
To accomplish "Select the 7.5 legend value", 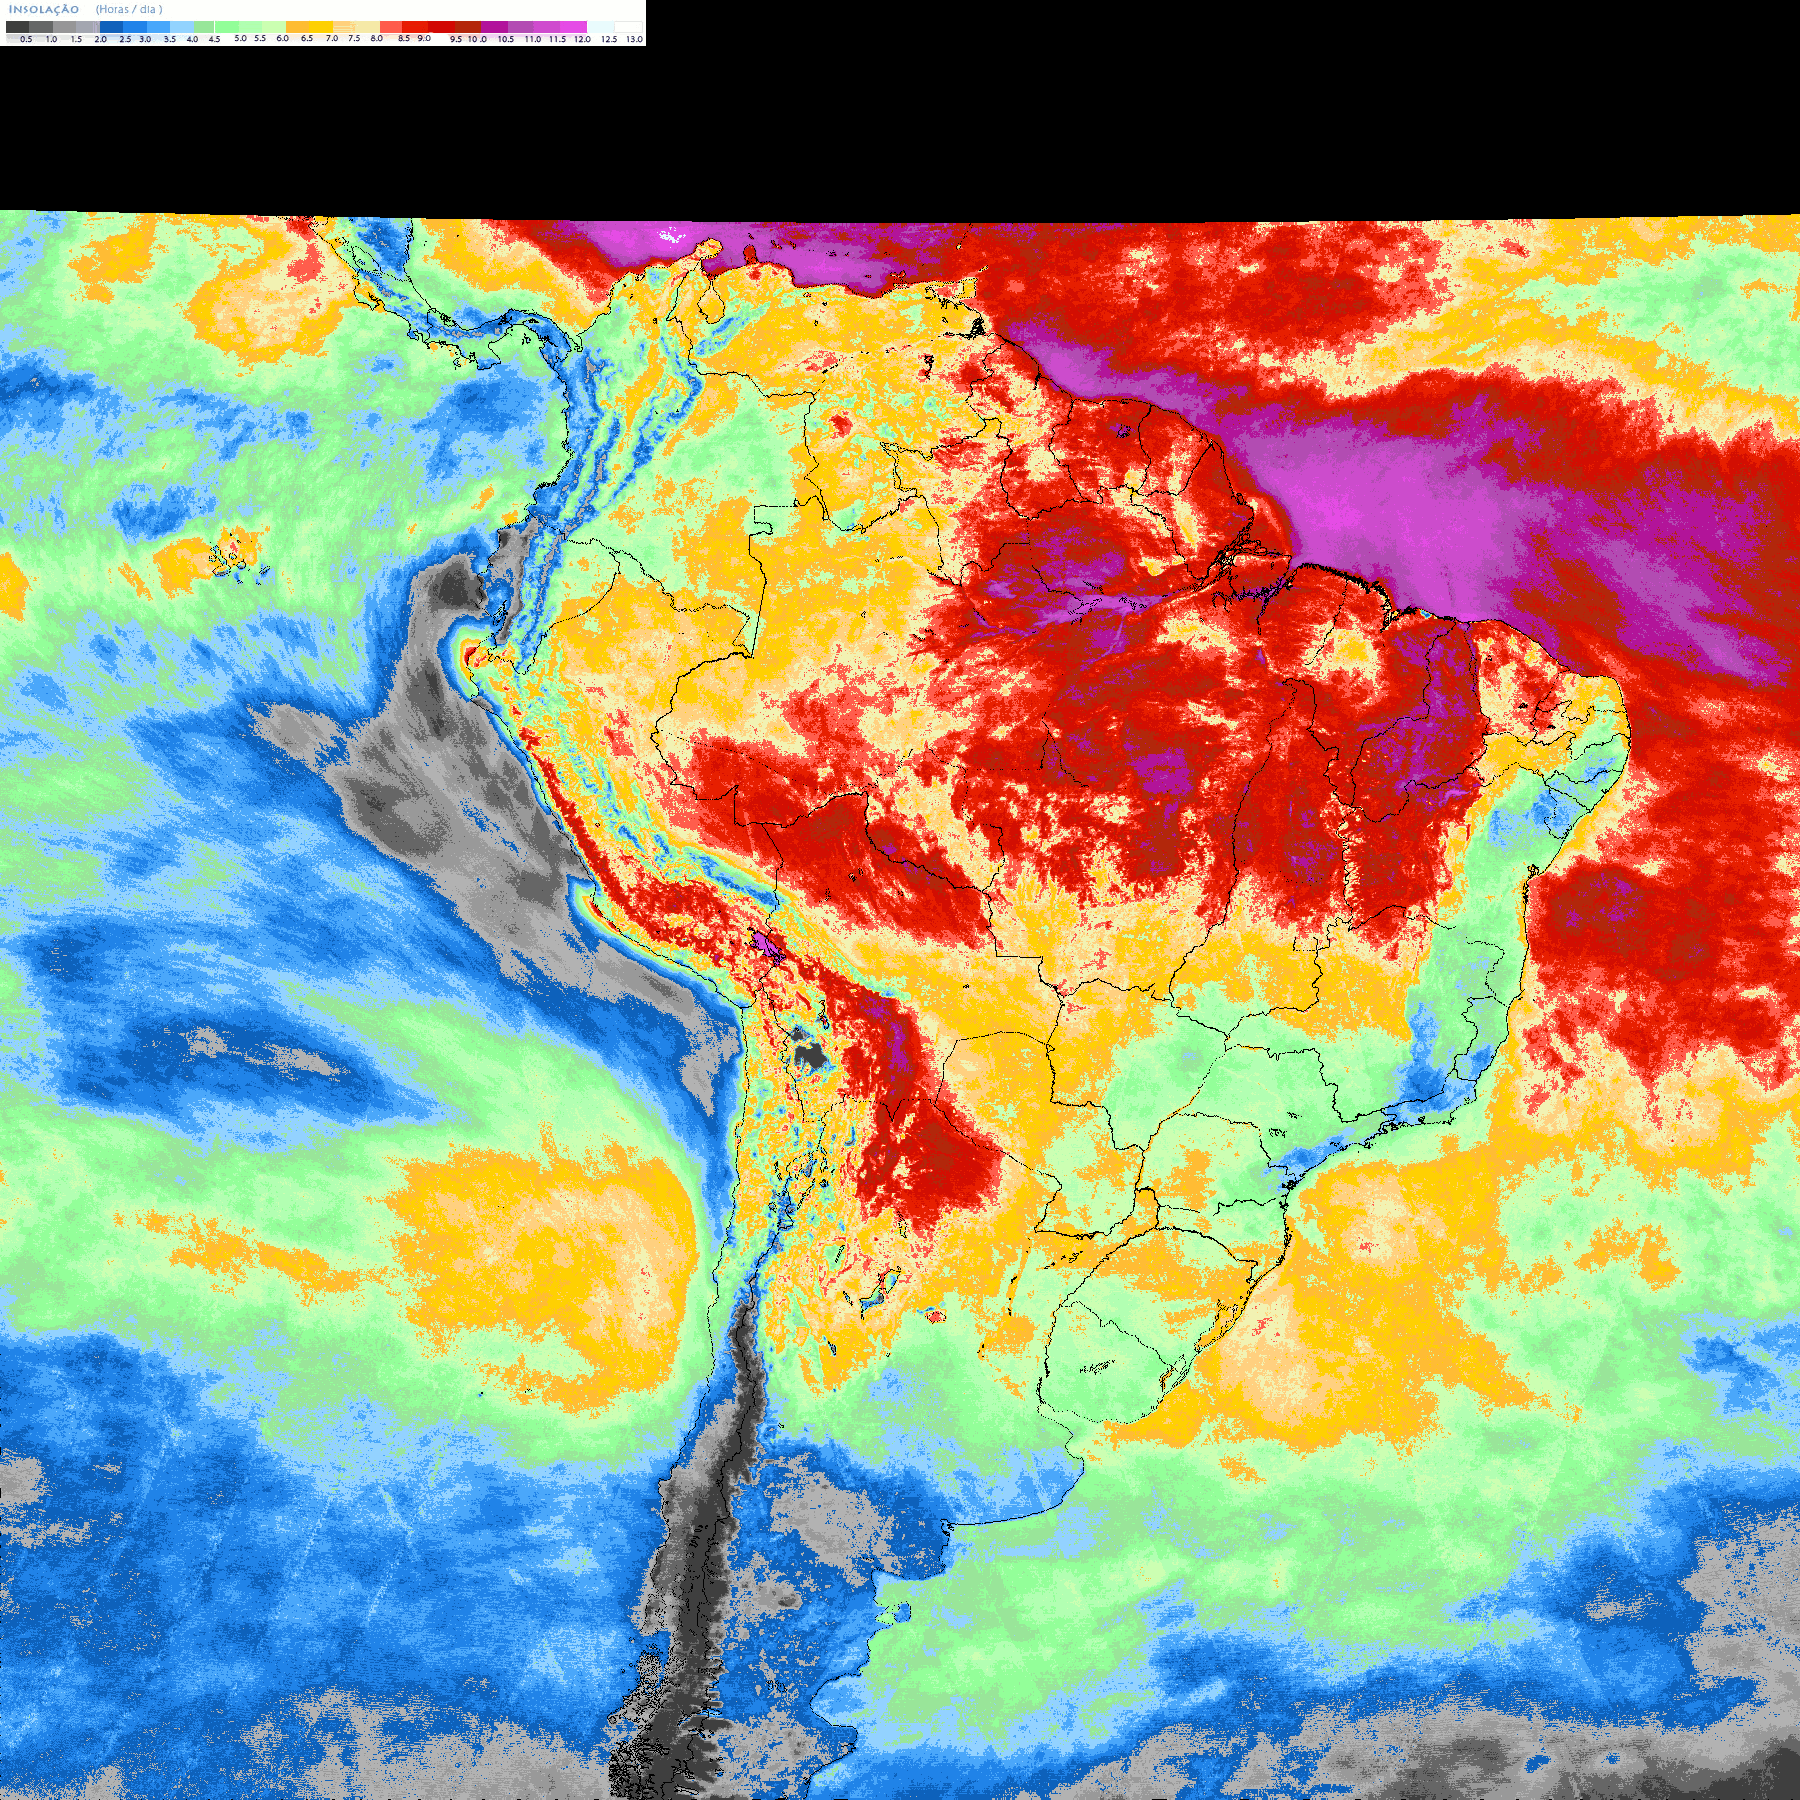I will (354, 38).
